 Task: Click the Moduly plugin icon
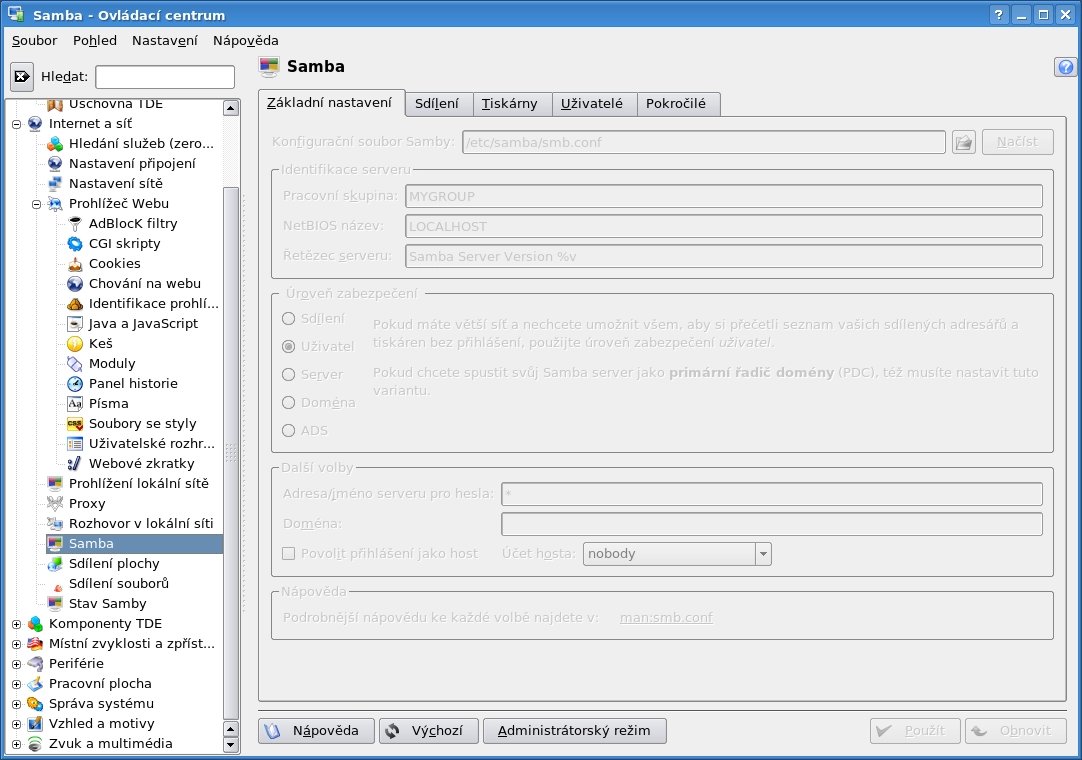click(75, 364)
